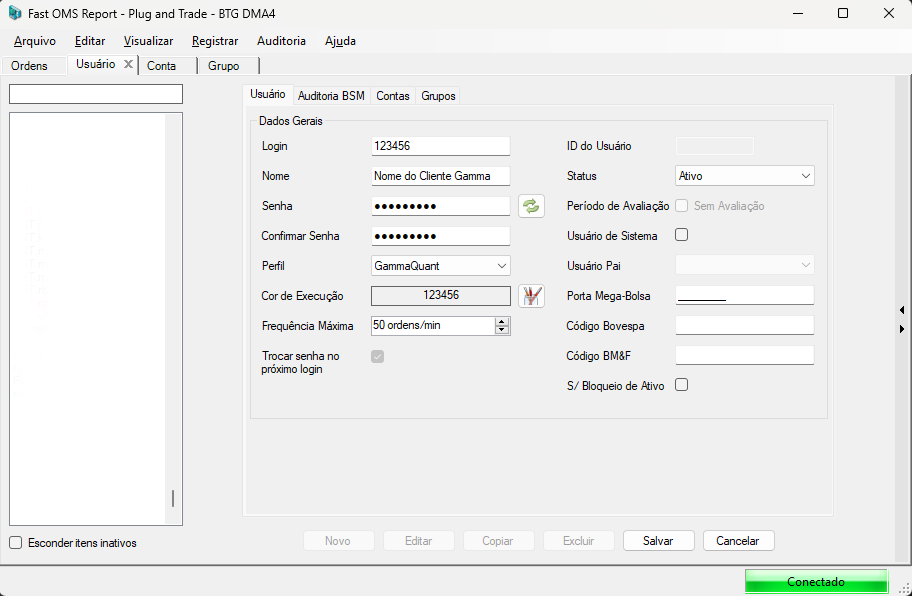Click the regenerate password refresh icon
The width and height of the screenshot is (912, 596).
531,206
